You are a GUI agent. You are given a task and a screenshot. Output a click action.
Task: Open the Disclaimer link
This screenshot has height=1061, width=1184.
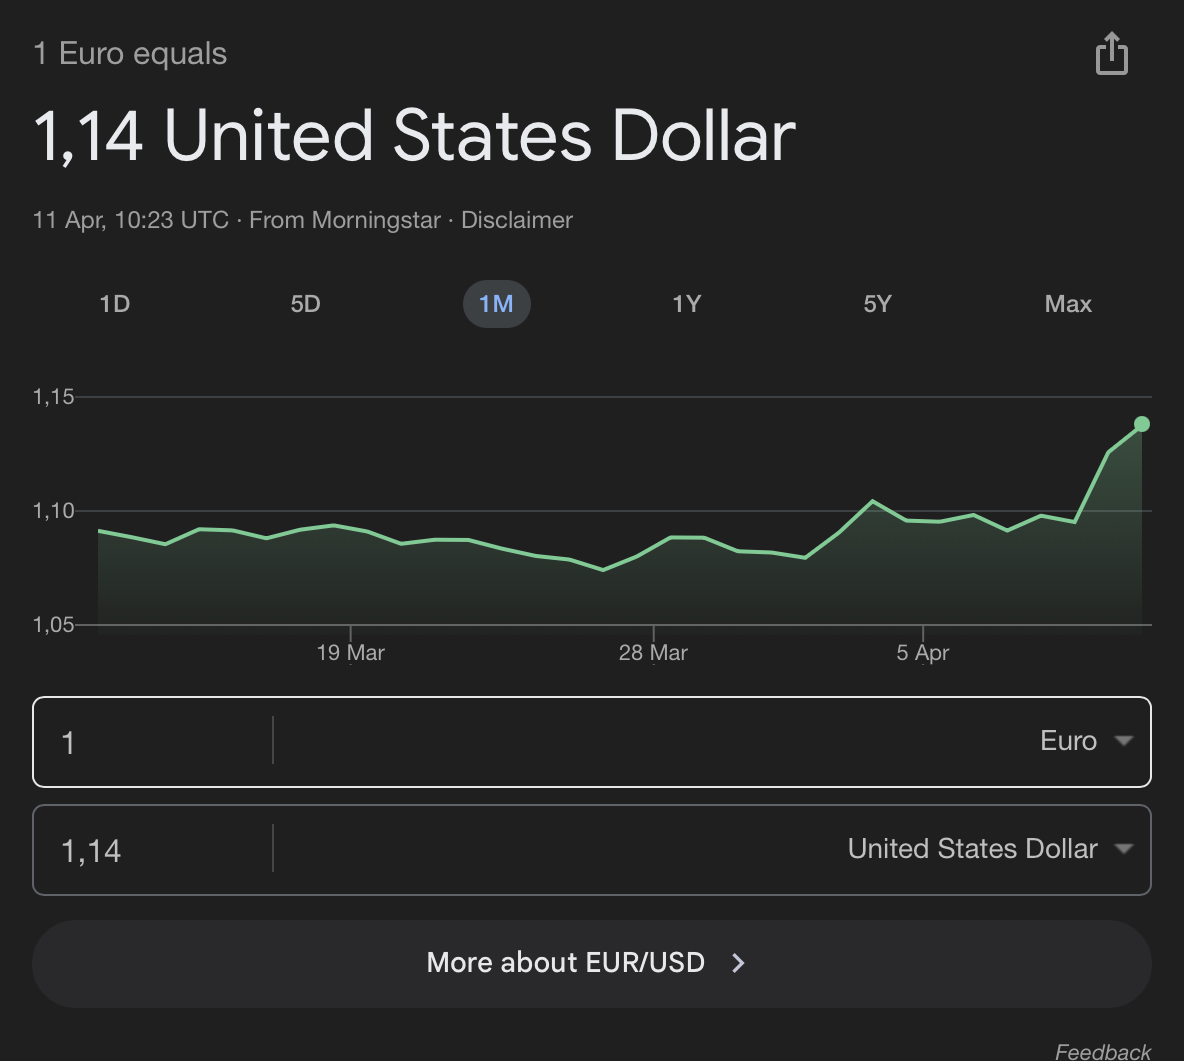coord(516,220)
